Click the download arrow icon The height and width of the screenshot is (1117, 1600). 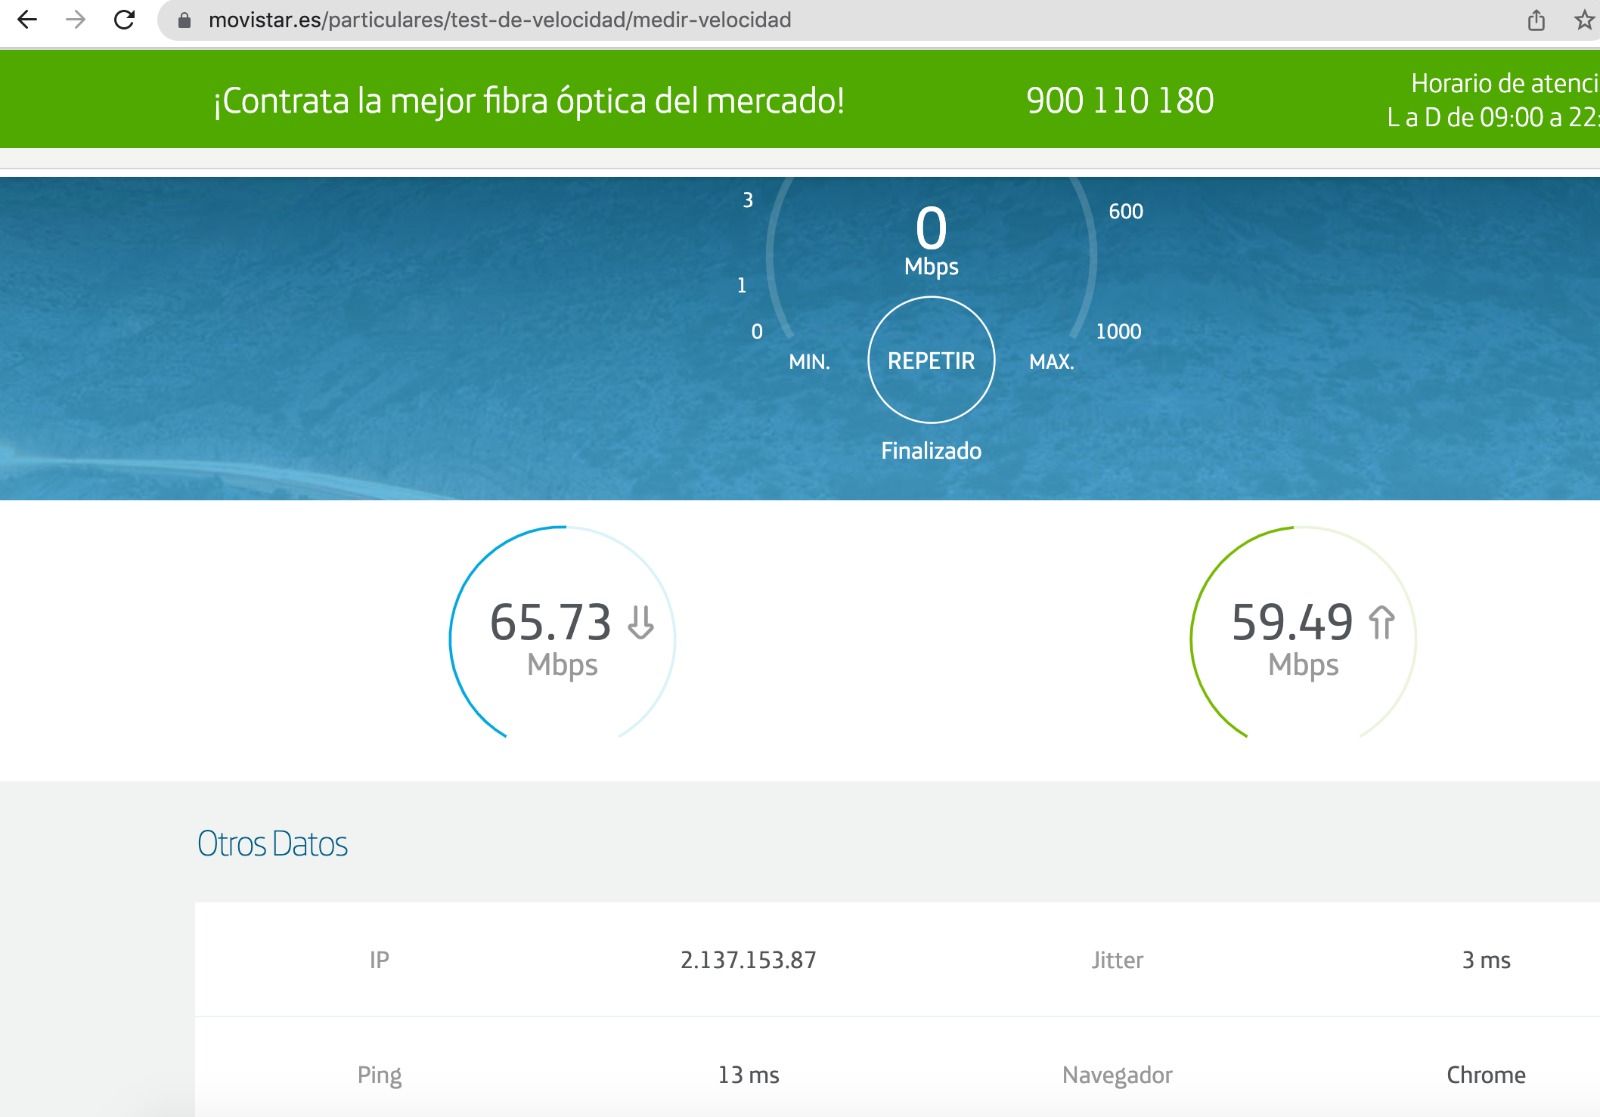coord(641,622)
